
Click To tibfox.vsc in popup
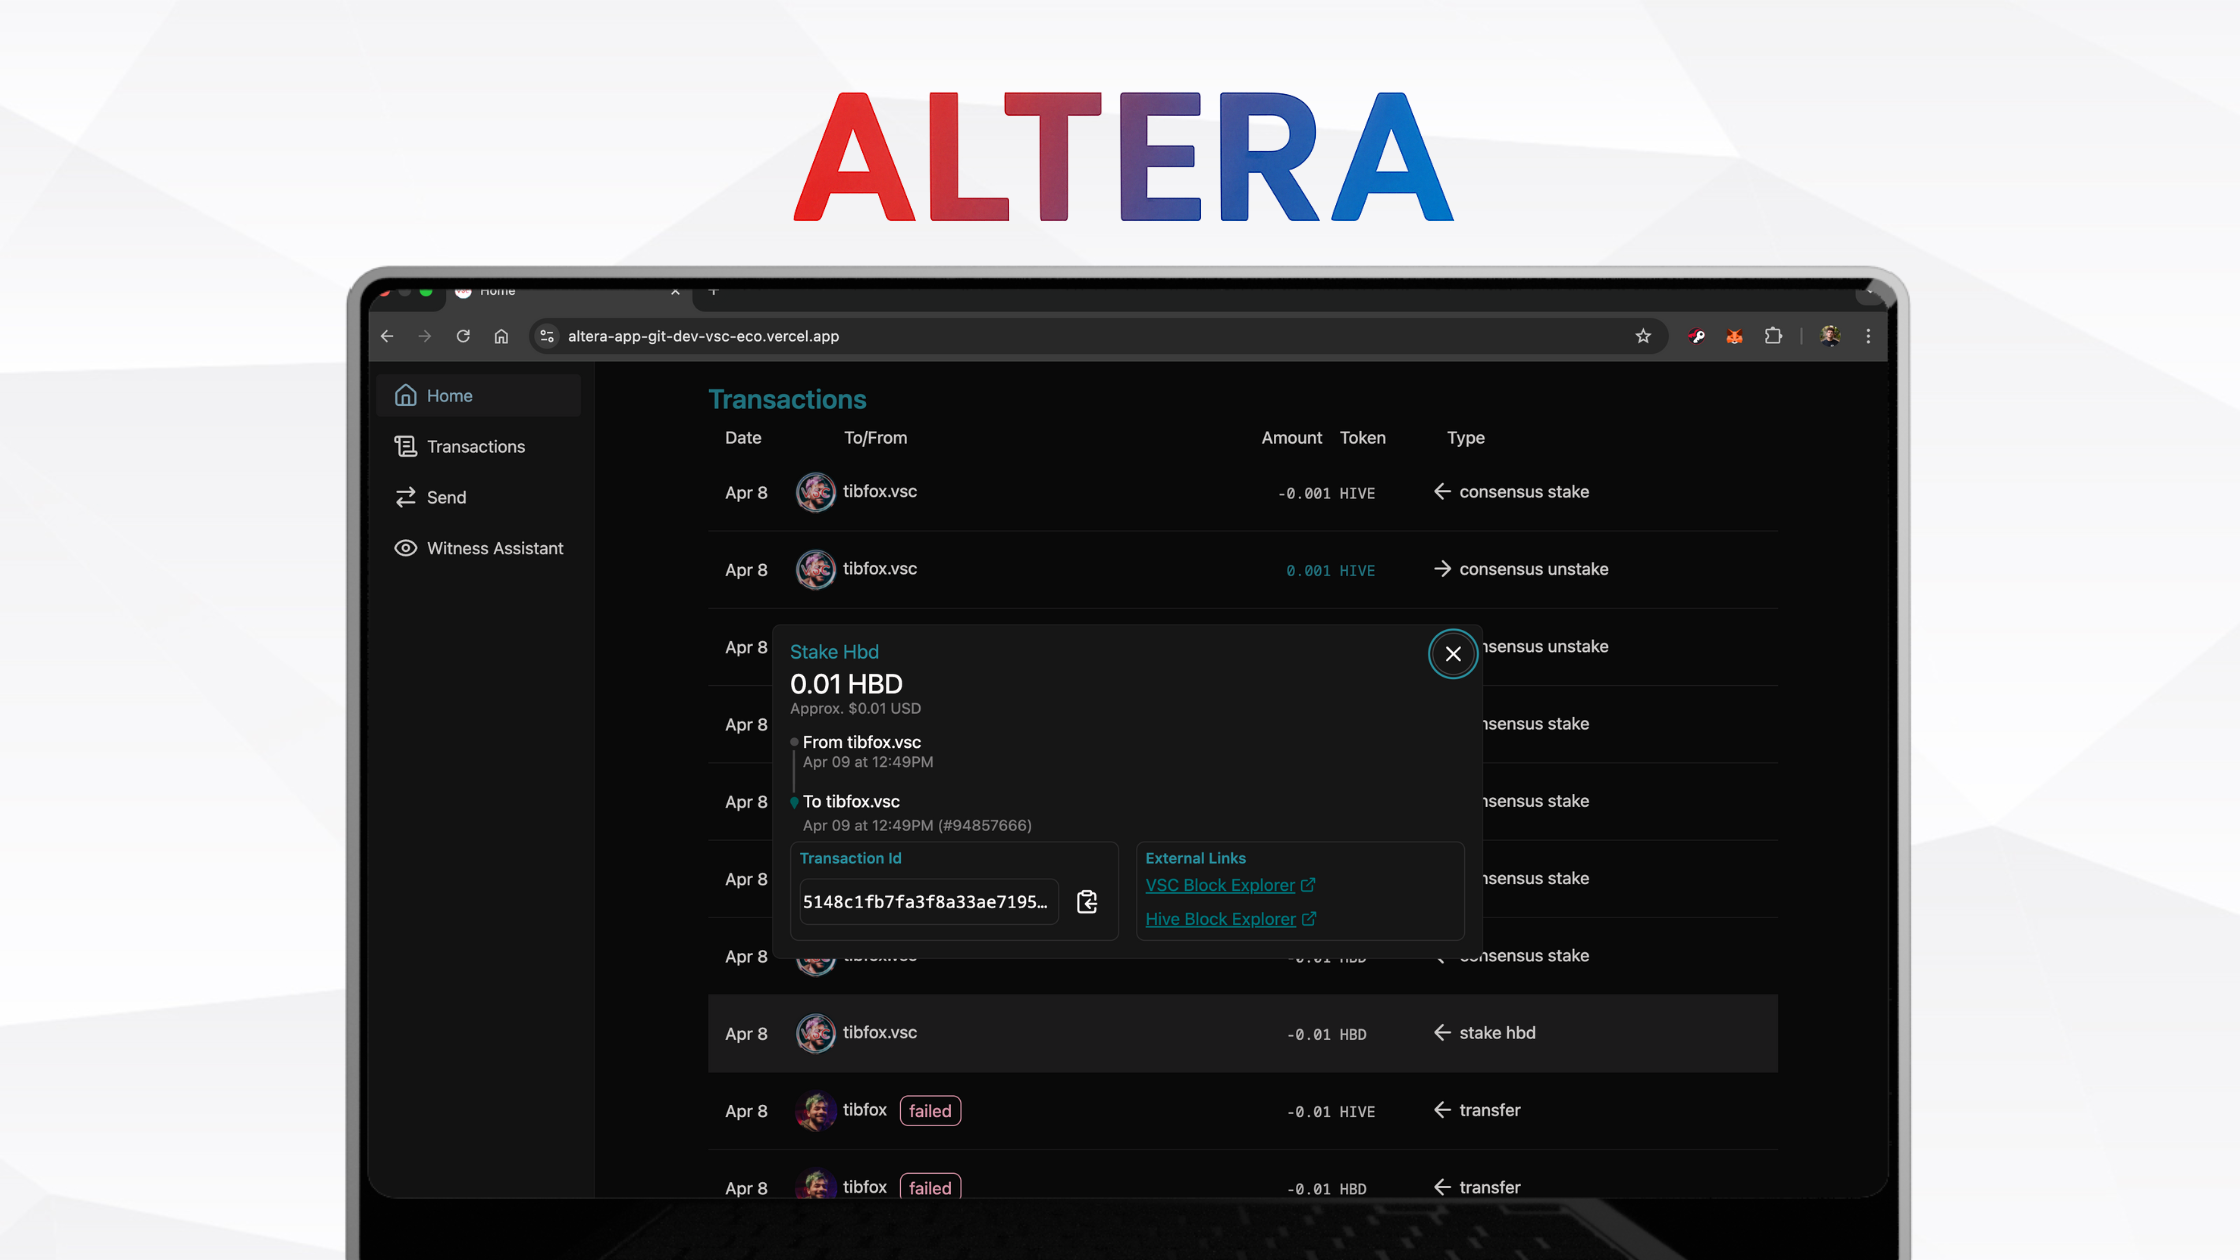tap(851, 802)
